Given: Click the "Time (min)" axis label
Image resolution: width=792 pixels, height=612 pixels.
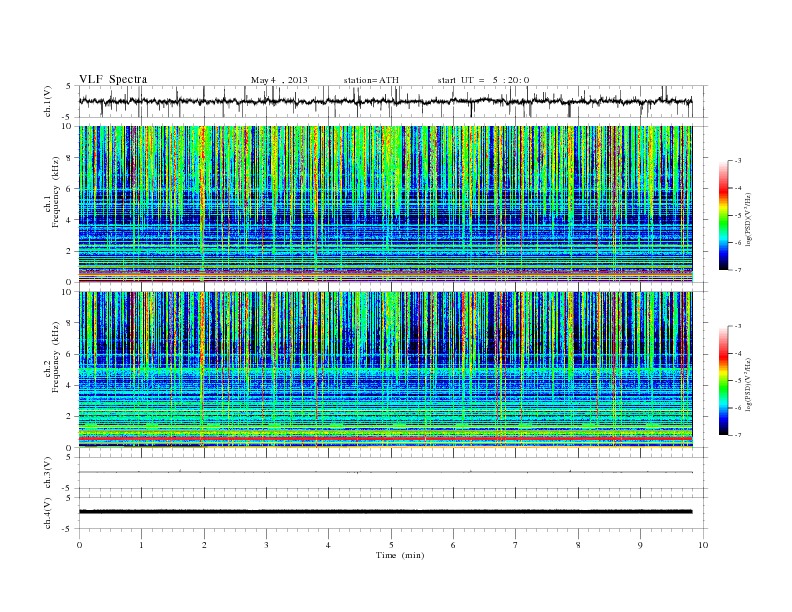Looking at the screenshot, I should pyautogui.click(x=400, y=555).
